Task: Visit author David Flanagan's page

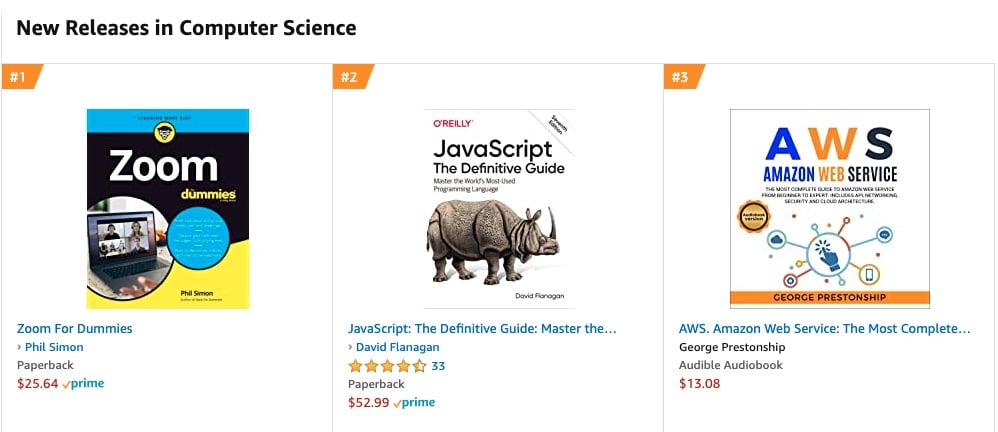Action: 397,347
